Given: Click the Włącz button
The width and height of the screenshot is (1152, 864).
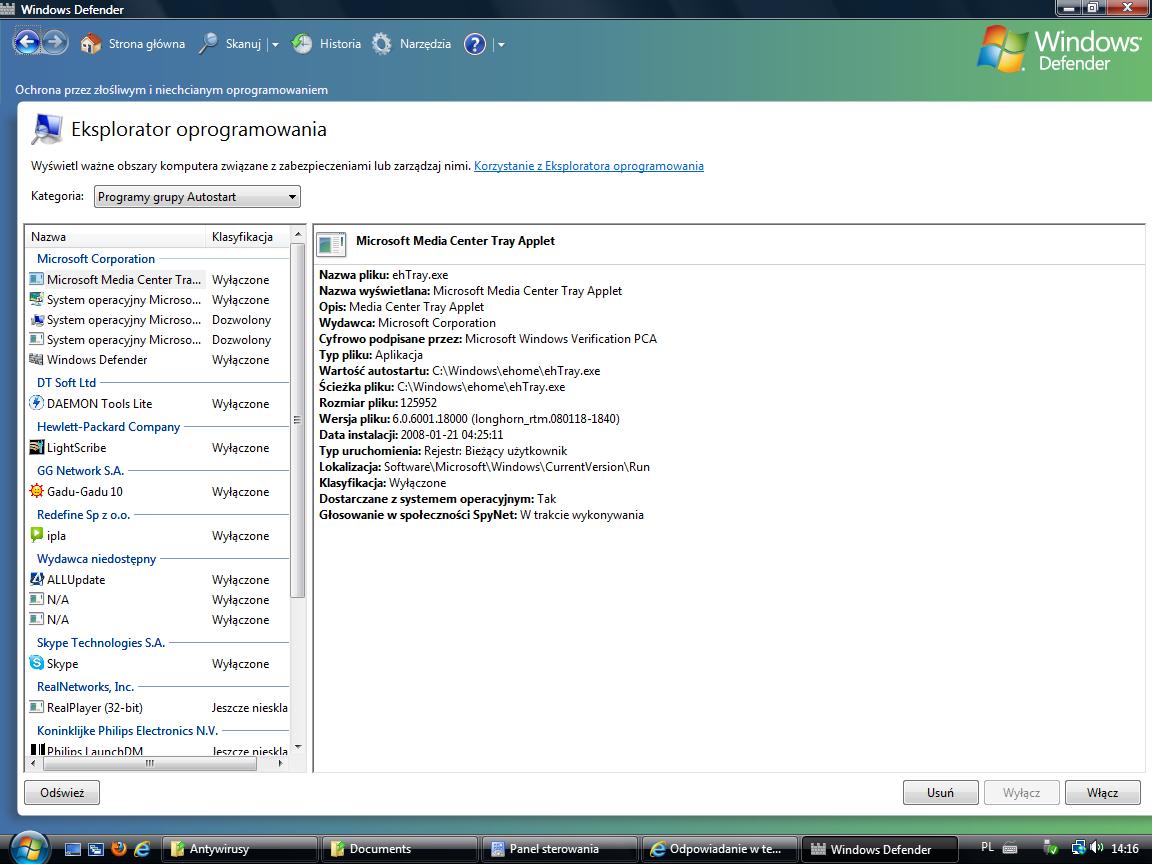Looking at the screenshot, I should click(1102, 793).
